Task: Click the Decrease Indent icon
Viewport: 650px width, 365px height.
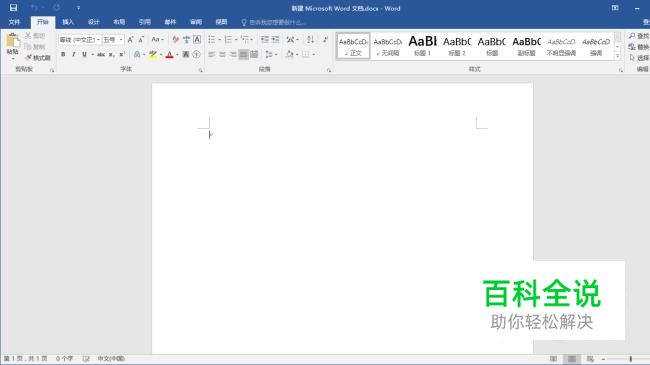Action: (x=264, y=39)
